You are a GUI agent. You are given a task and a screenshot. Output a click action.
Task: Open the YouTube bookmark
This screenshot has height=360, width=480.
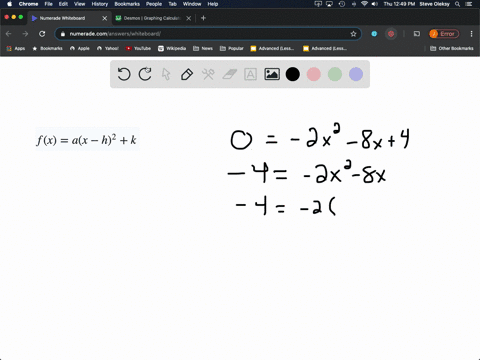[x=138, y=48]
